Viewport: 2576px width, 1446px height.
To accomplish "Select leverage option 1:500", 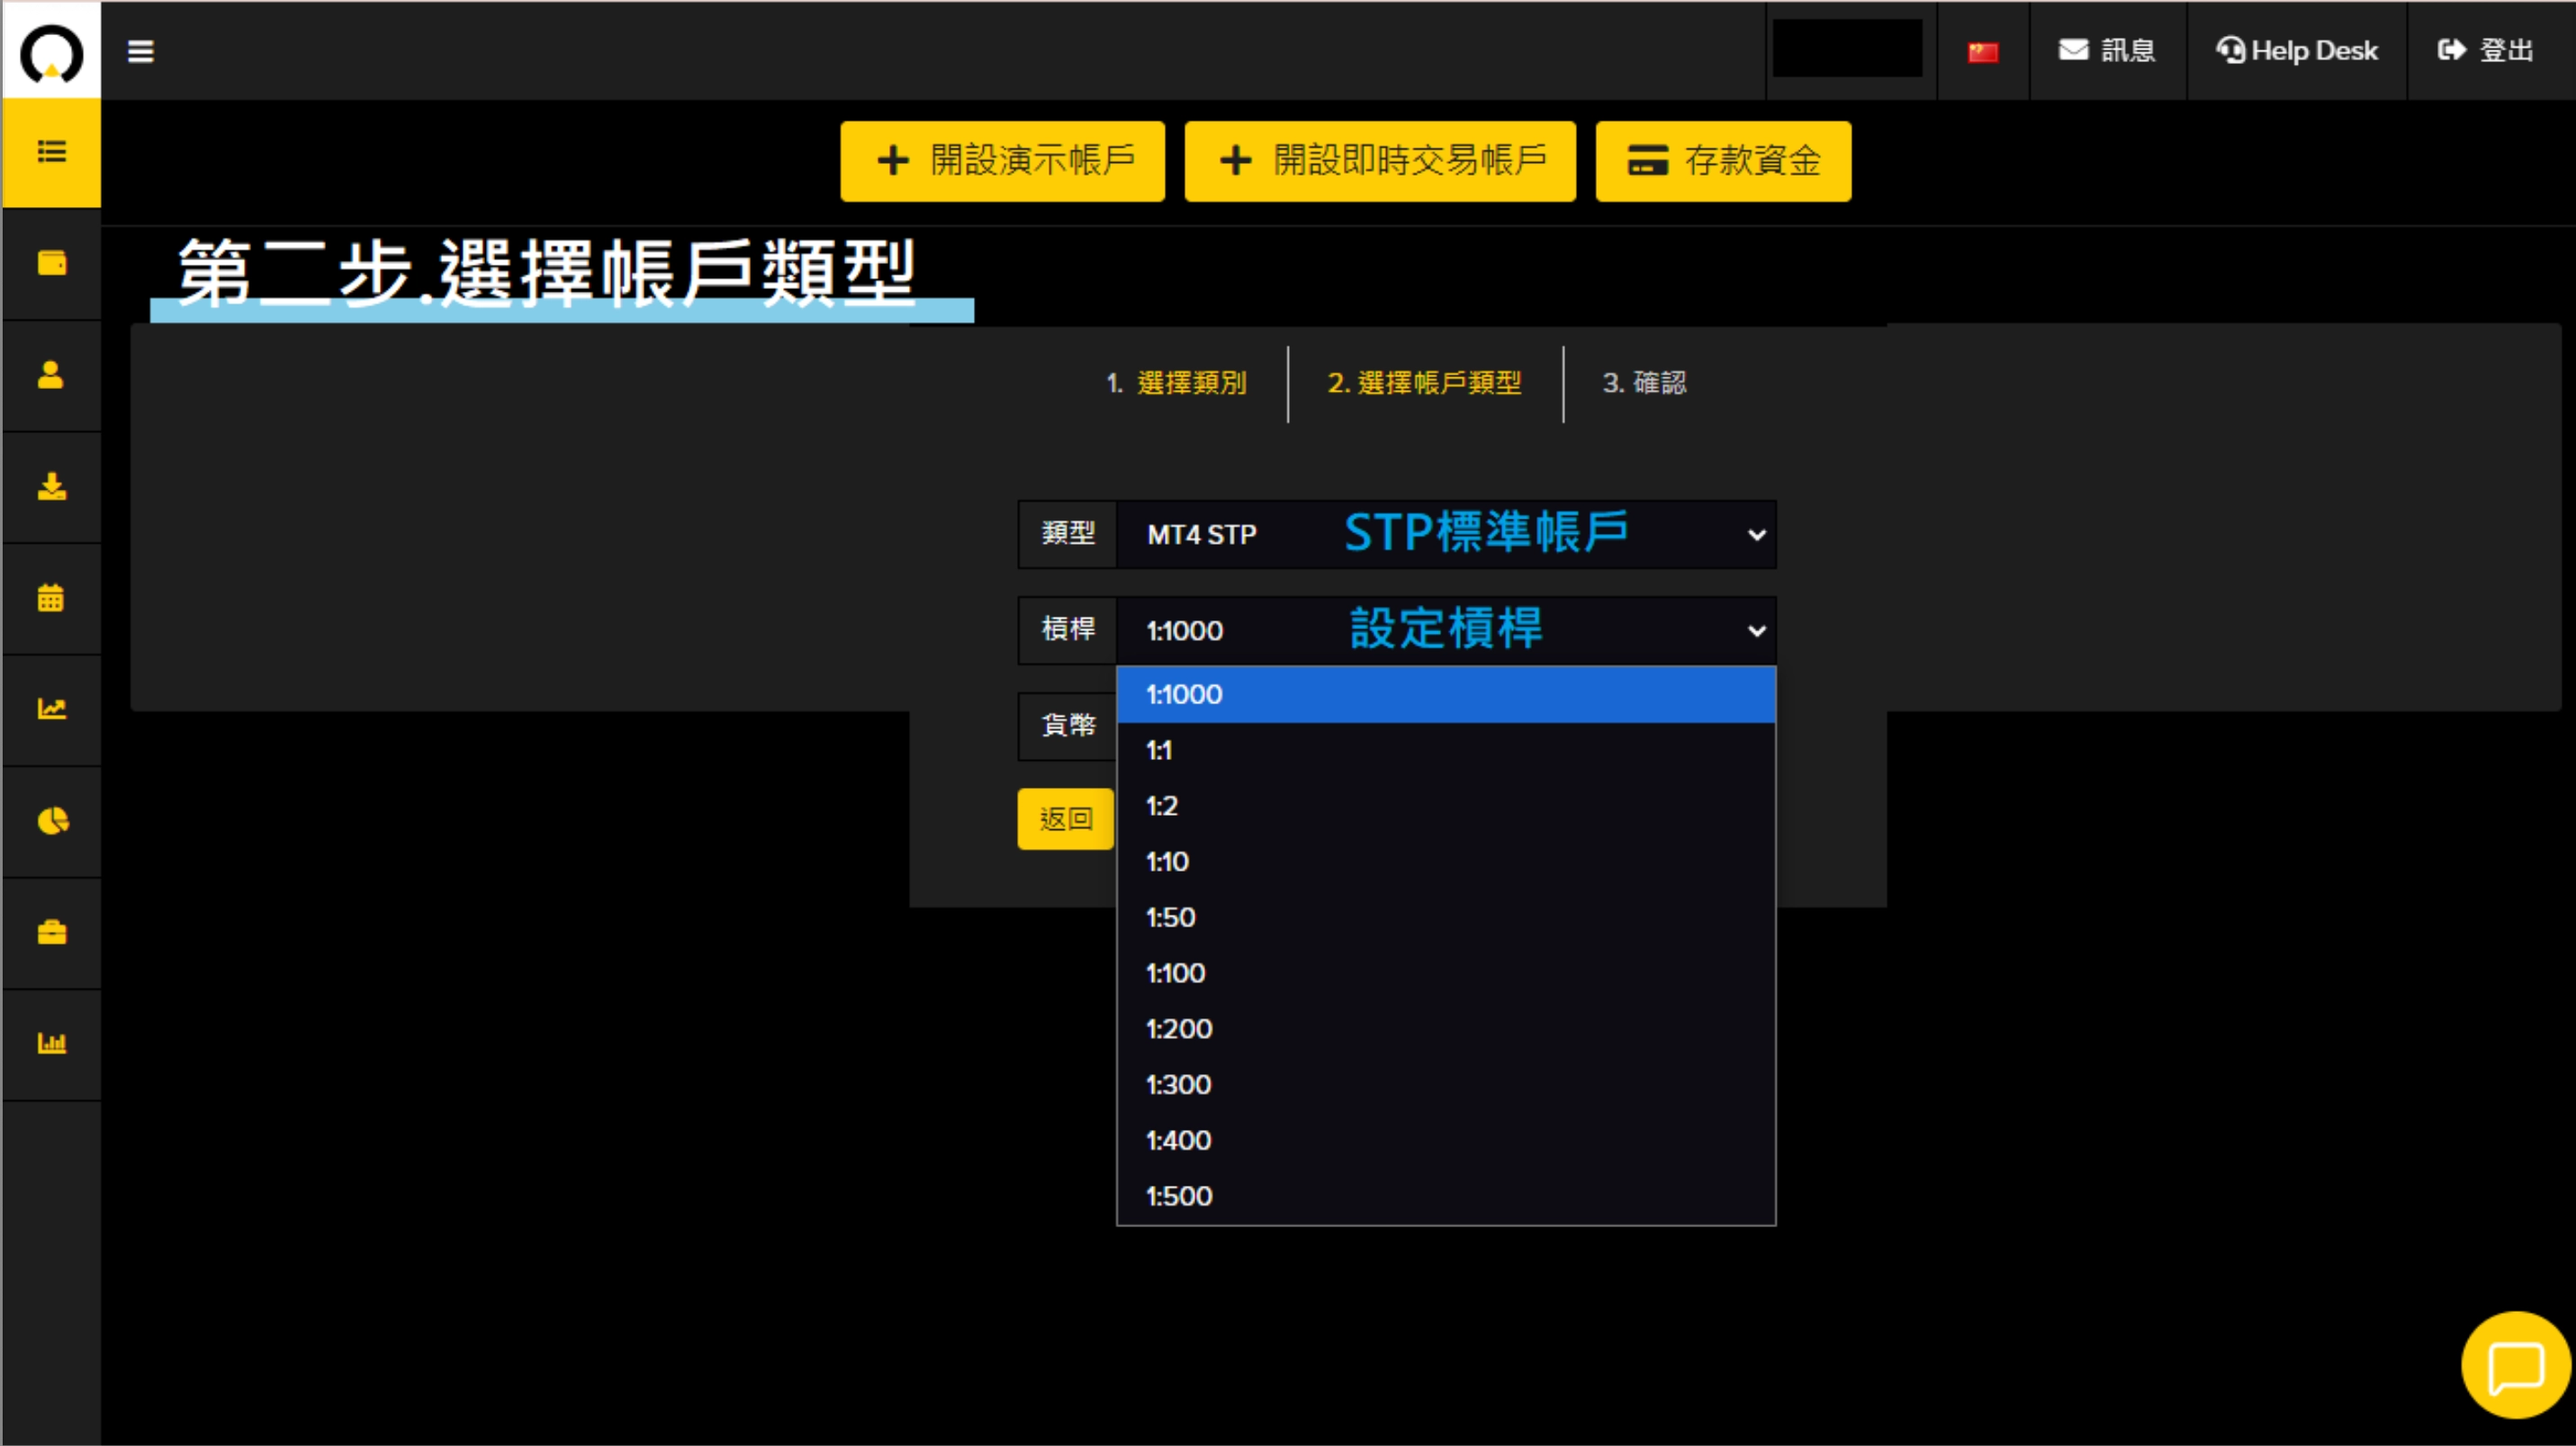I will tap(1446, 1197).
